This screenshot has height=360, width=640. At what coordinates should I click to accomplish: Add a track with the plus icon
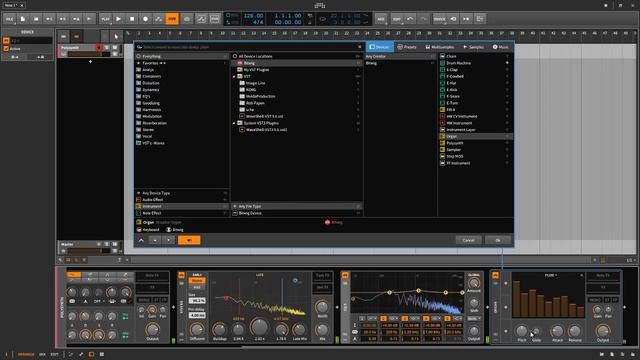(90, 62)
